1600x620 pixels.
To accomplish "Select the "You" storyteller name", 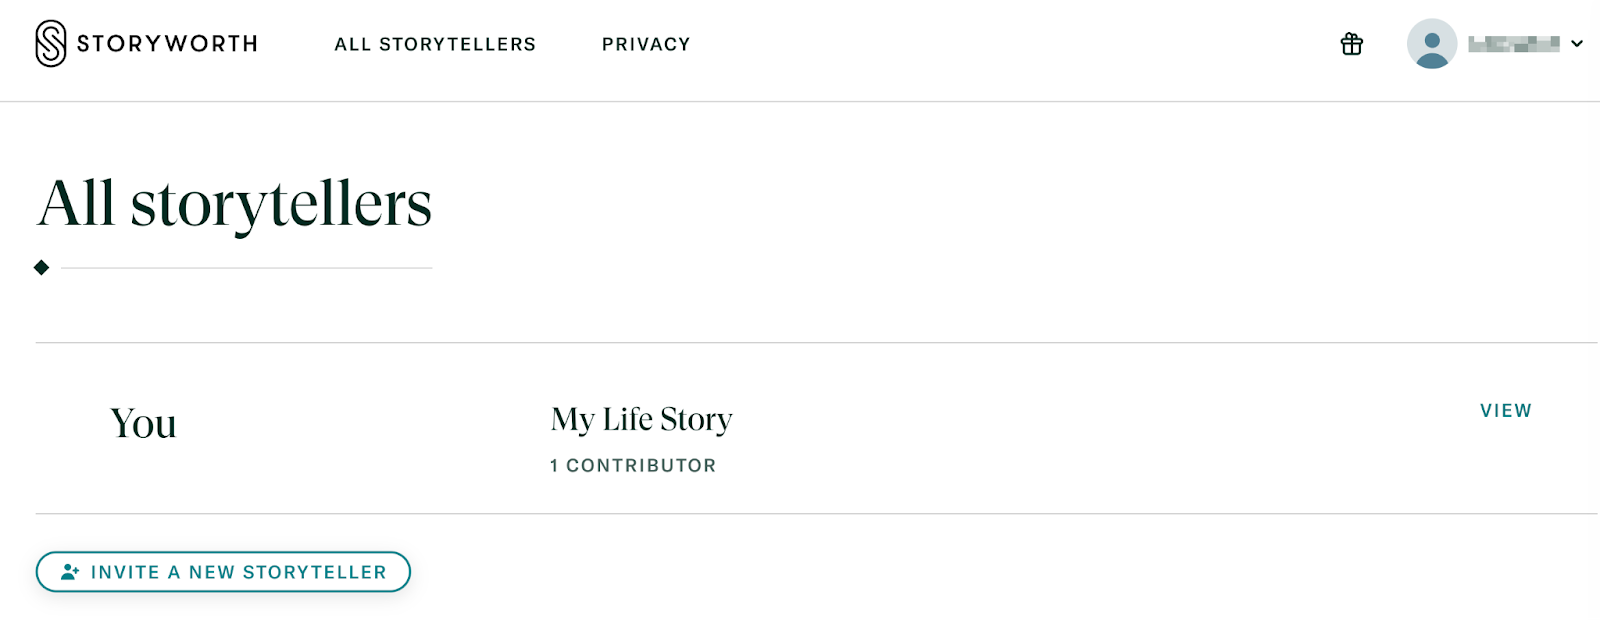I will coord(143,424).
